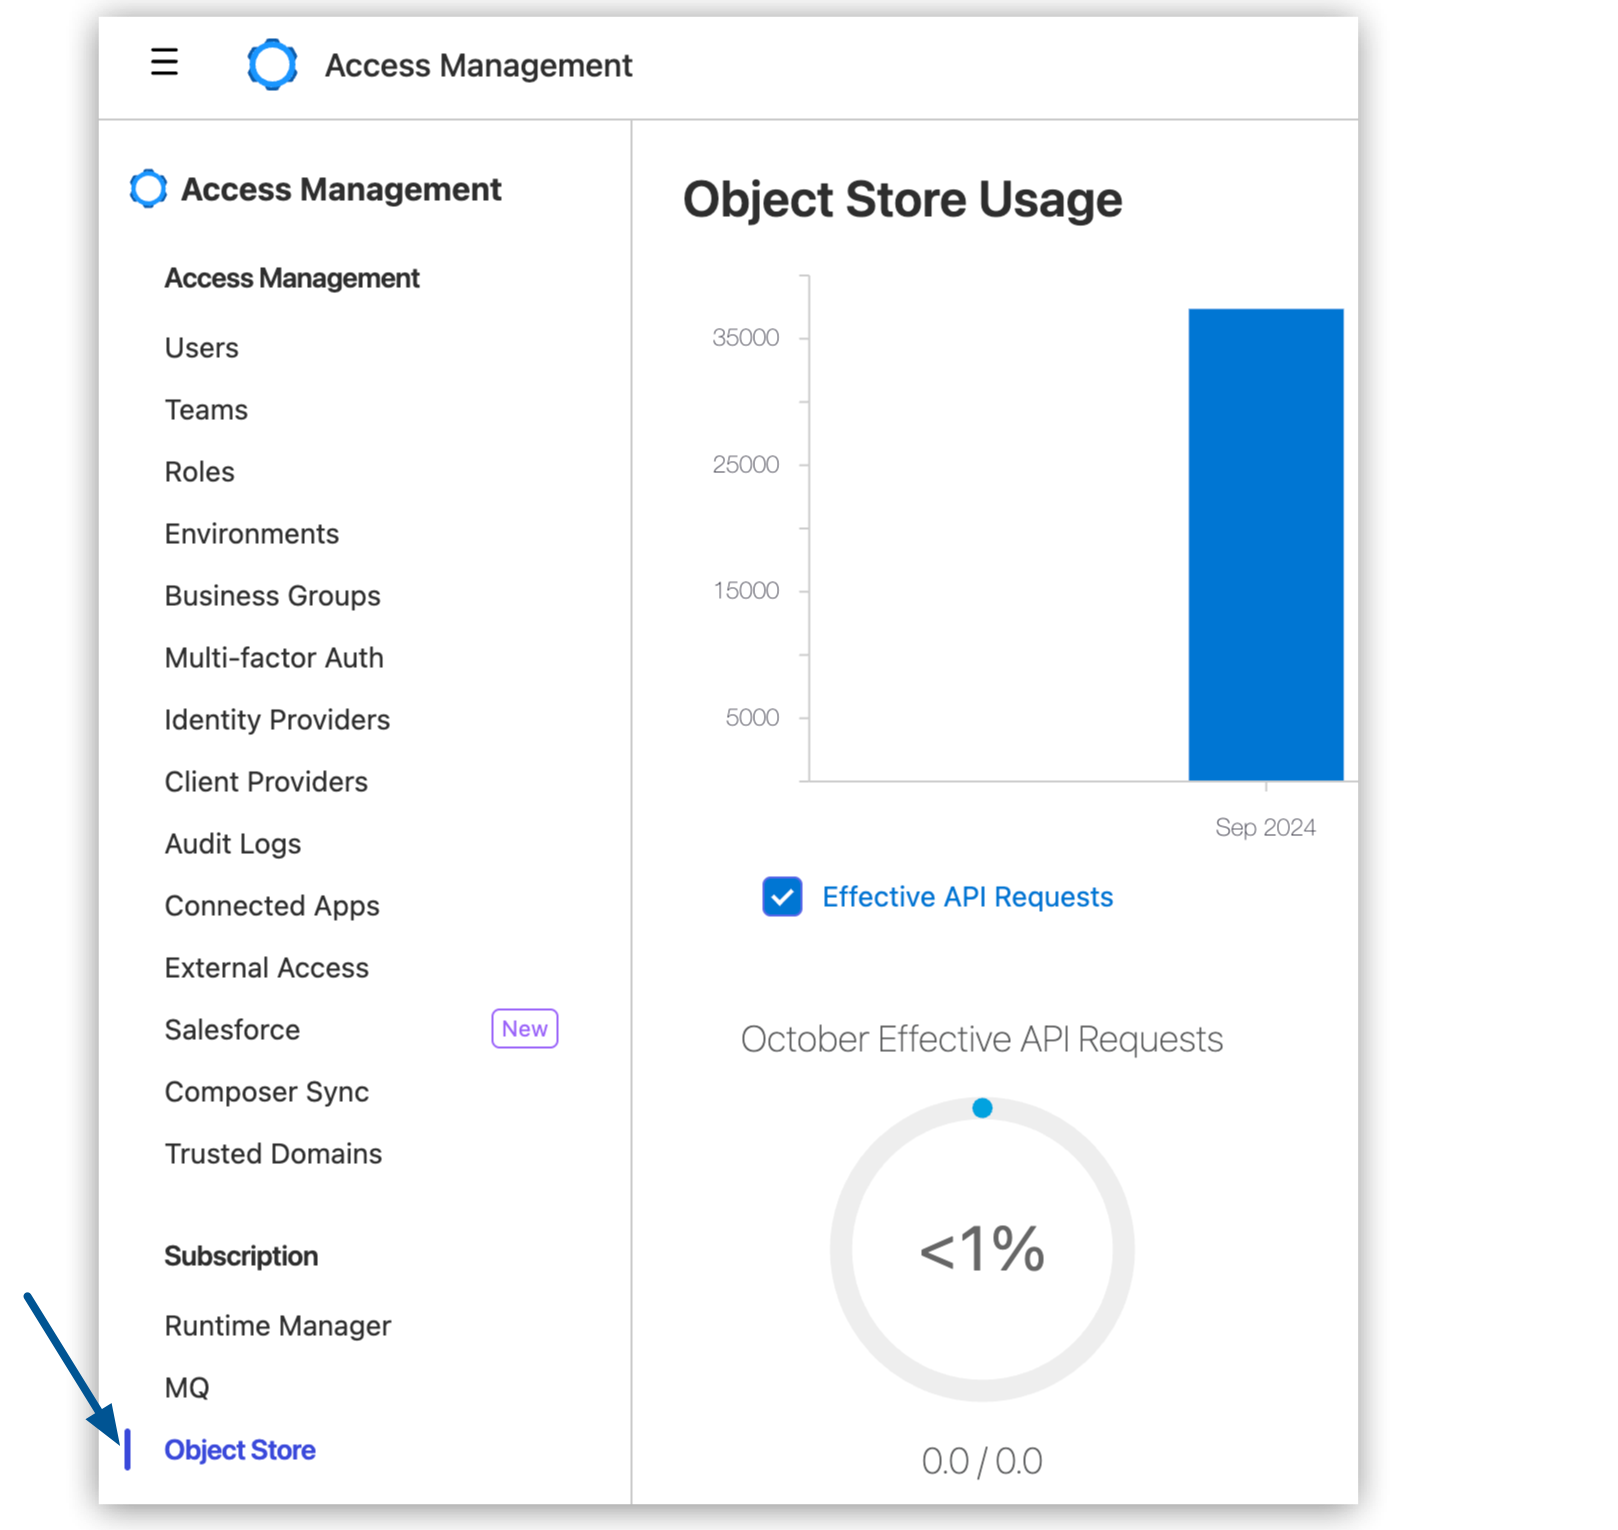Screen dimensions: 1618x1530
Task: Open the hamburger navigation menu
Action: (163, 62)
